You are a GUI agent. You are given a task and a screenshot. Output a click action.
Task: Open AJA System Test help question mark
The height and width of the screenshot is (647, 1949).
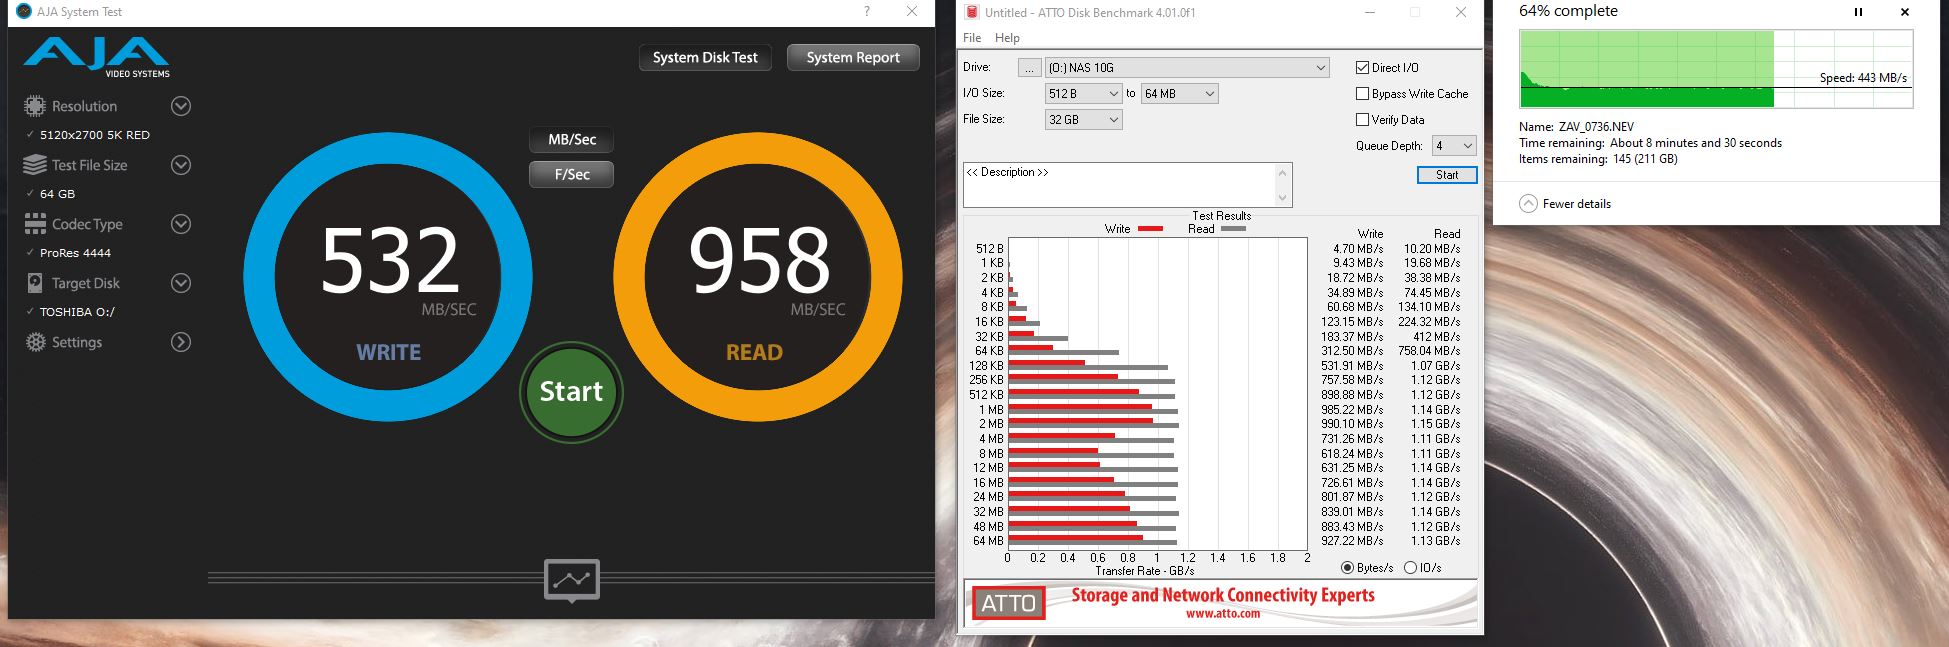pos(866,12)
